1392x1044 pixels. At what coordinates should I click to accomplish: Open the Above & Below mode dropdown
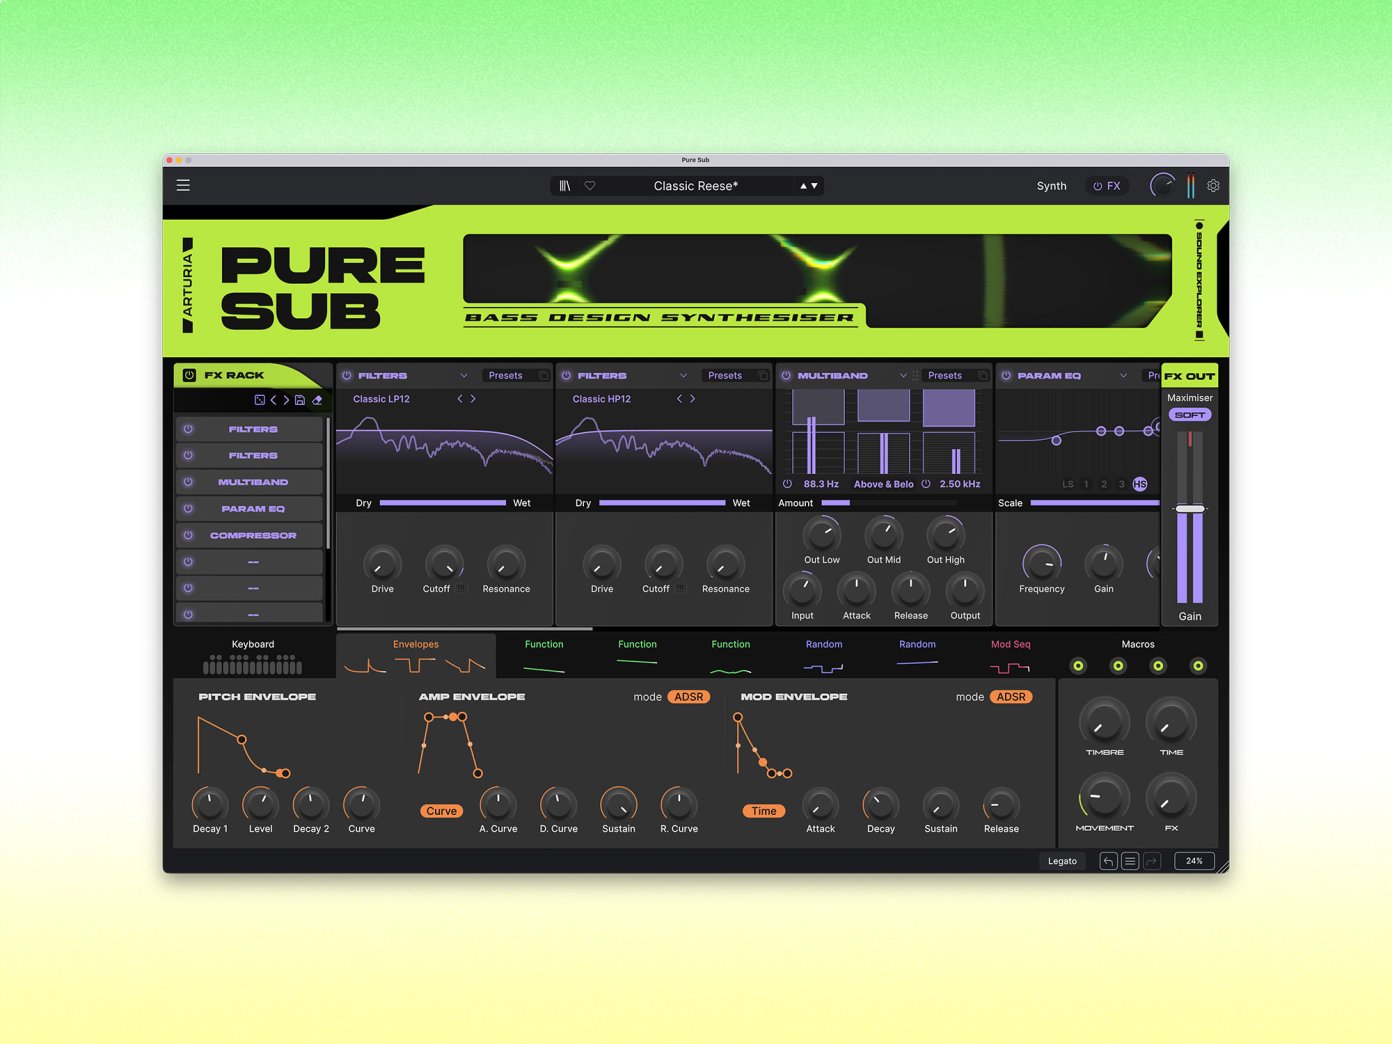[883, 484]
